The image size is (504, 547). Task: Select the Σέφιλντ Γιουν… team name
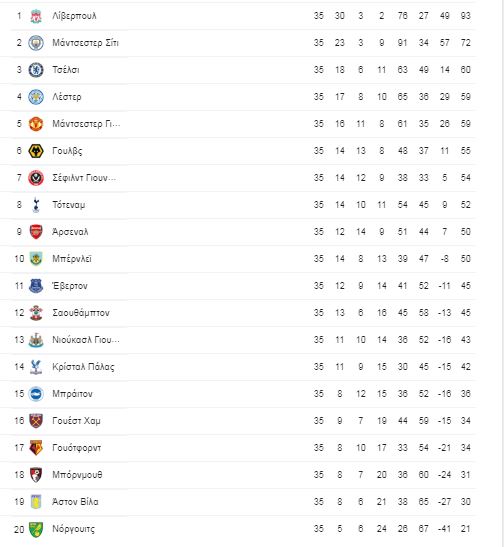tap(84, 178)
